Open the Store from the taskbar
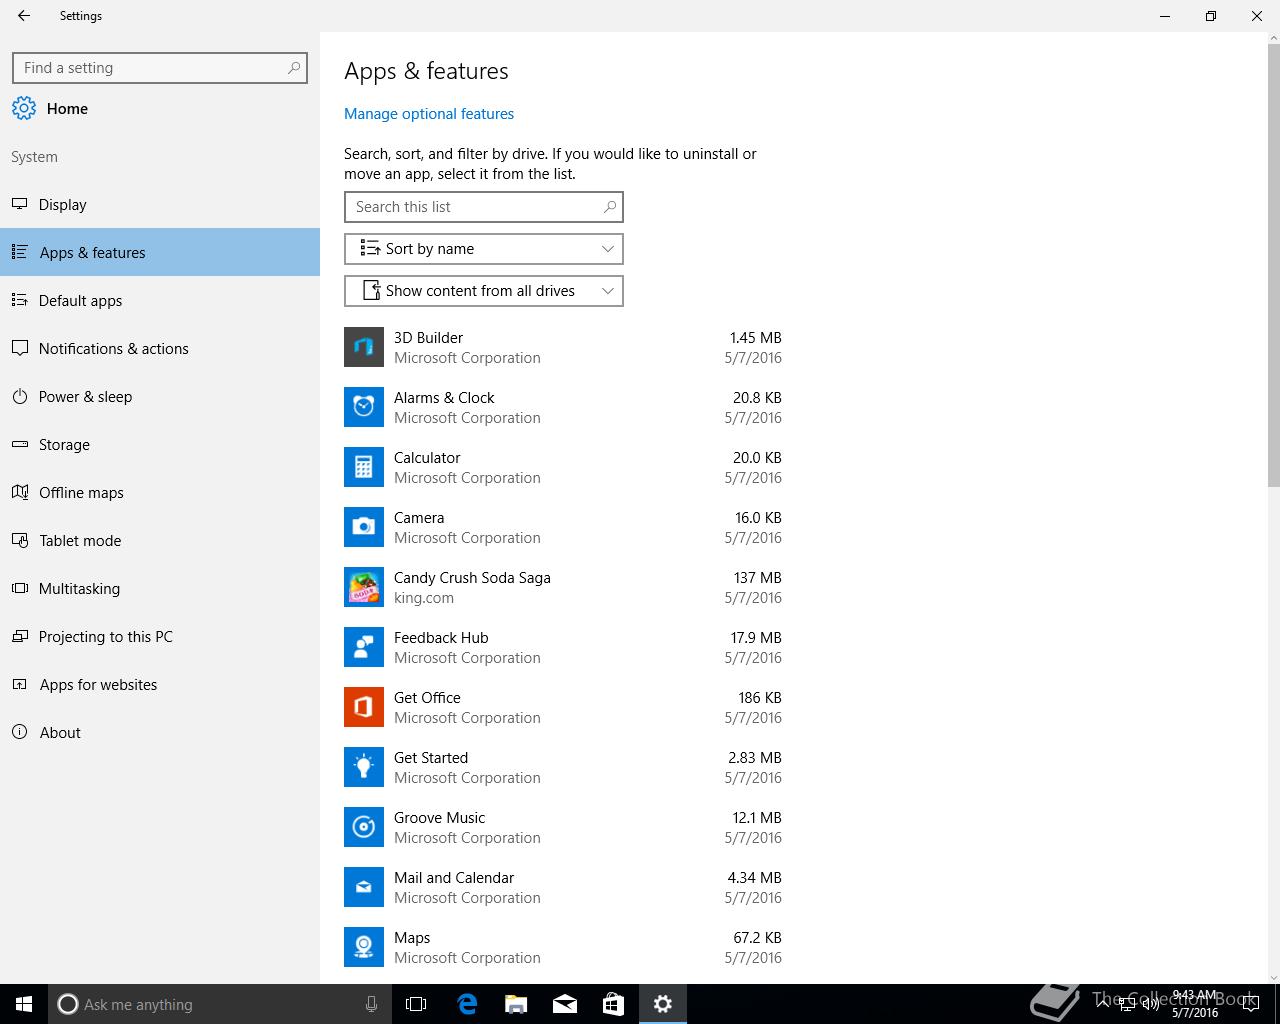Viewport: 1280px width, 1024px height. click(613, 1004)
